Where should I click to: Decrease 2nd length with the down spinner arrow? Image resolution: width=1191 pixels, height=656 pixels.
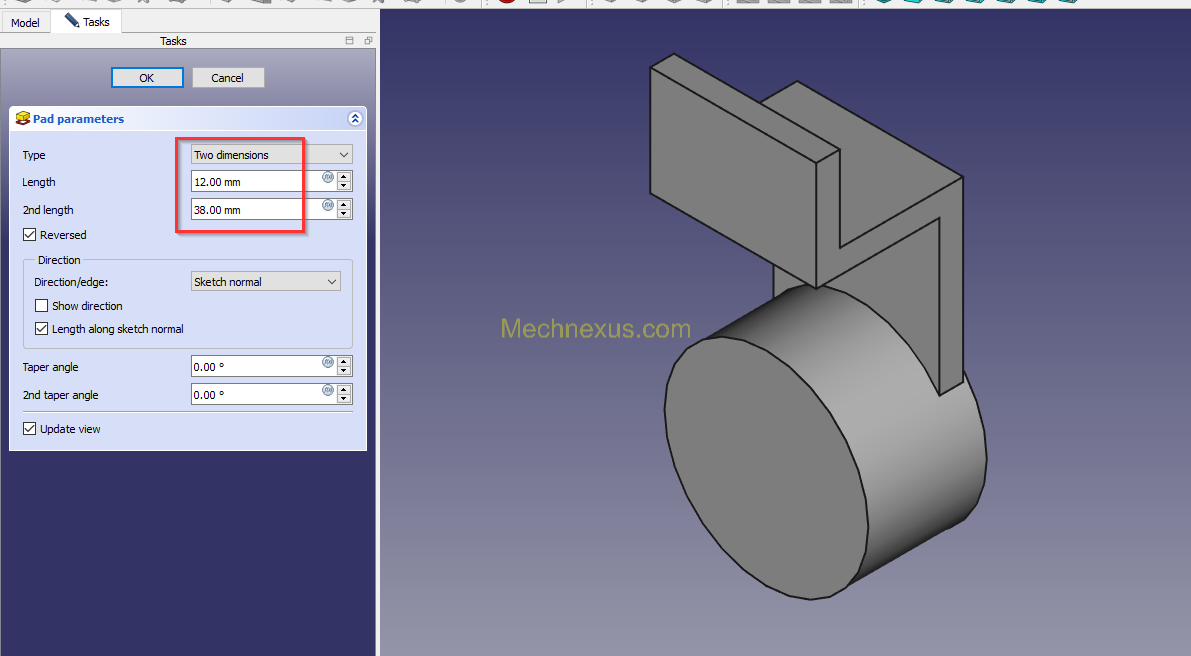click(x=344, y=214)
